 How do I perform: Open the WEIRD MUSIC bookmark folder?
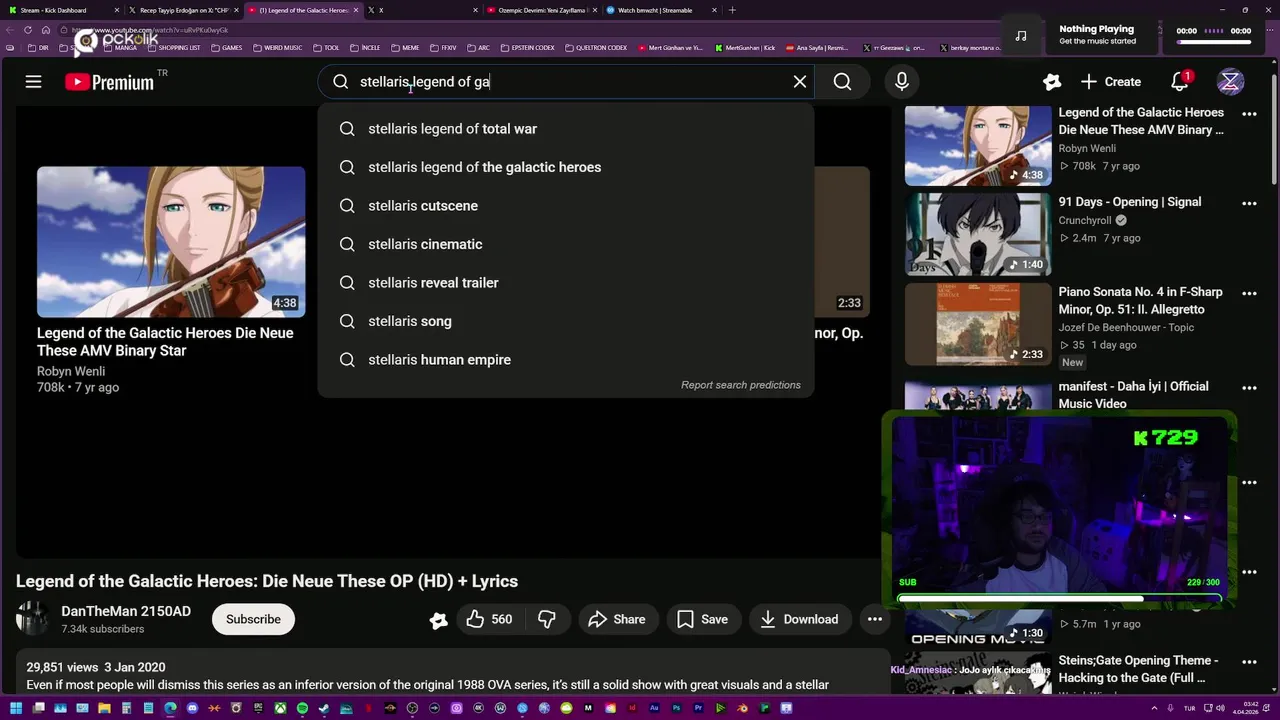point(278,47)
